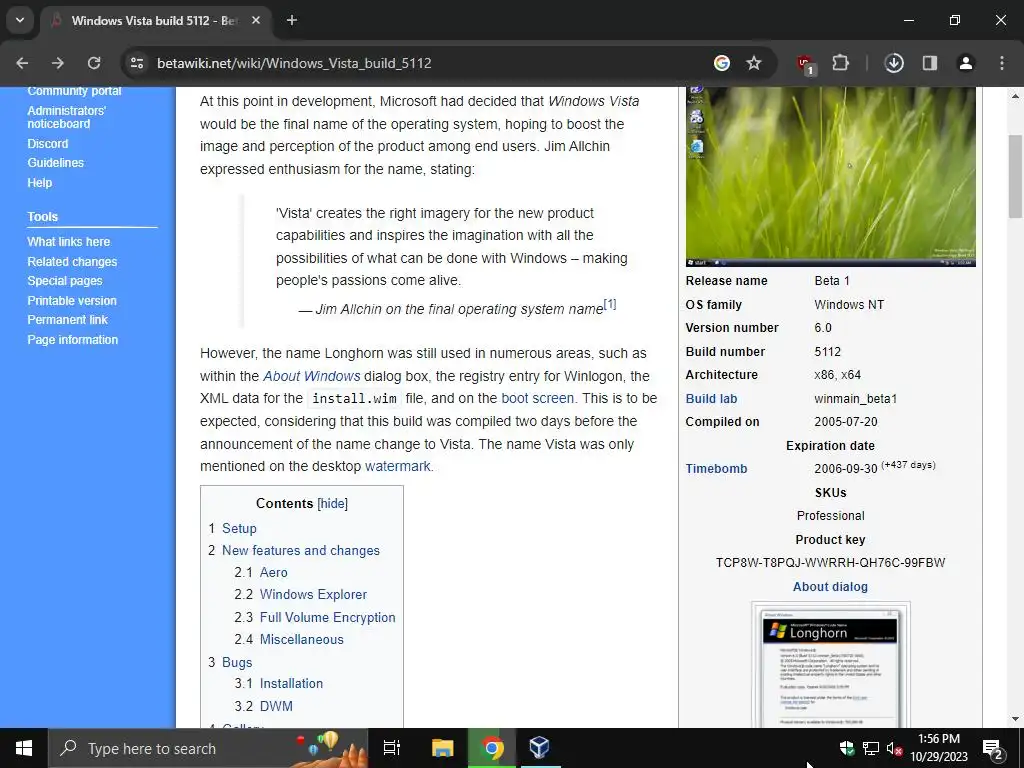Open the About dialog link
The width and height of the screenshot is (1024, 768).
click(830, 586)
